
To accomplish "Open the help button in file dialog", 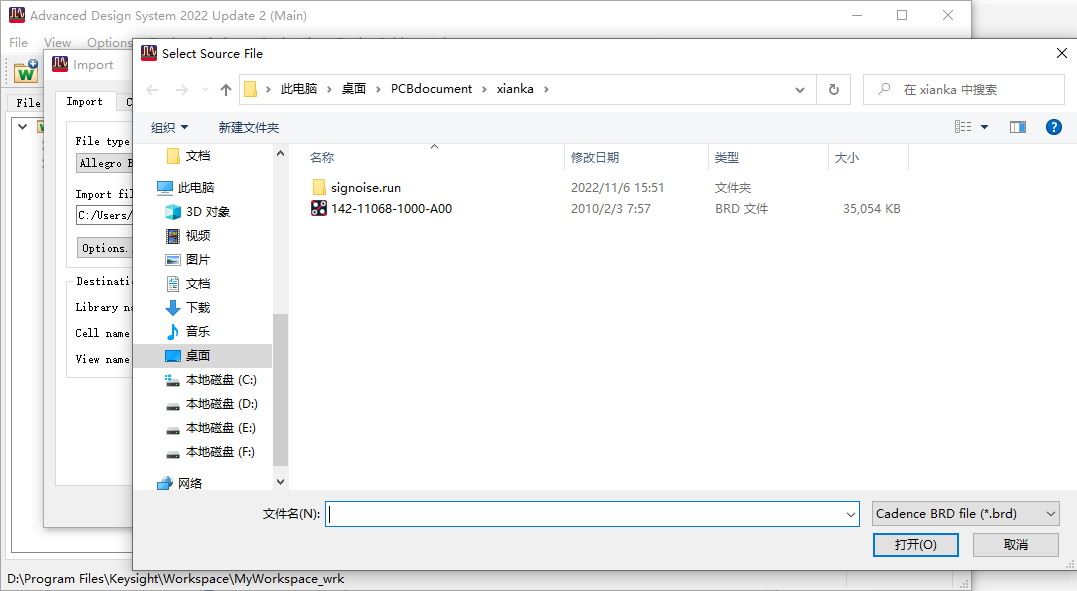I will click(x=1054, y=127).
